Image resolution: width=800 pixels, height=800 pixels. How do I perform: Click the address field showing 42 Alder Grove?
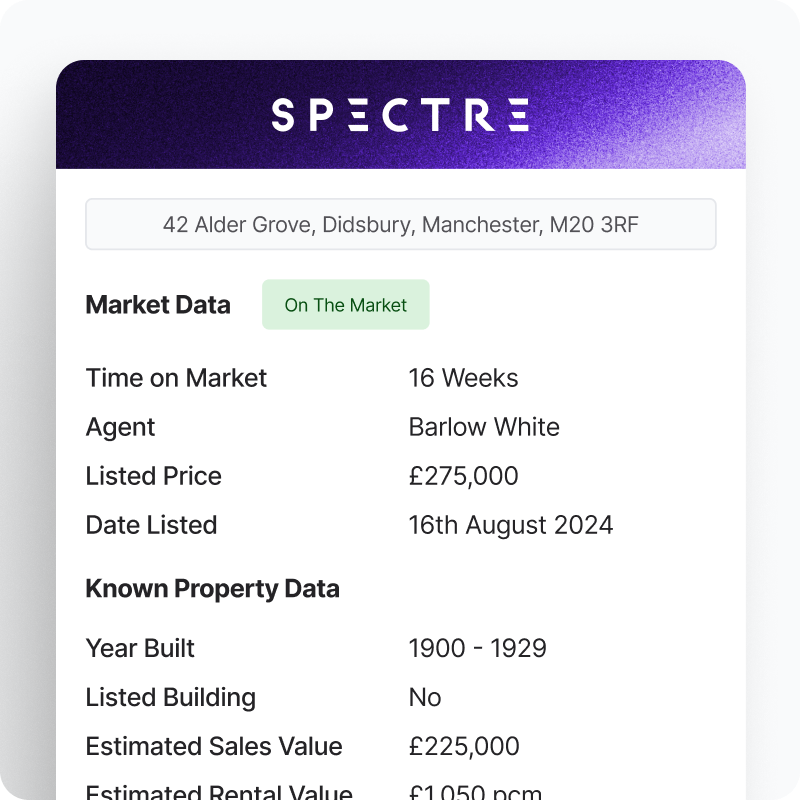click(x=401, y=224)
